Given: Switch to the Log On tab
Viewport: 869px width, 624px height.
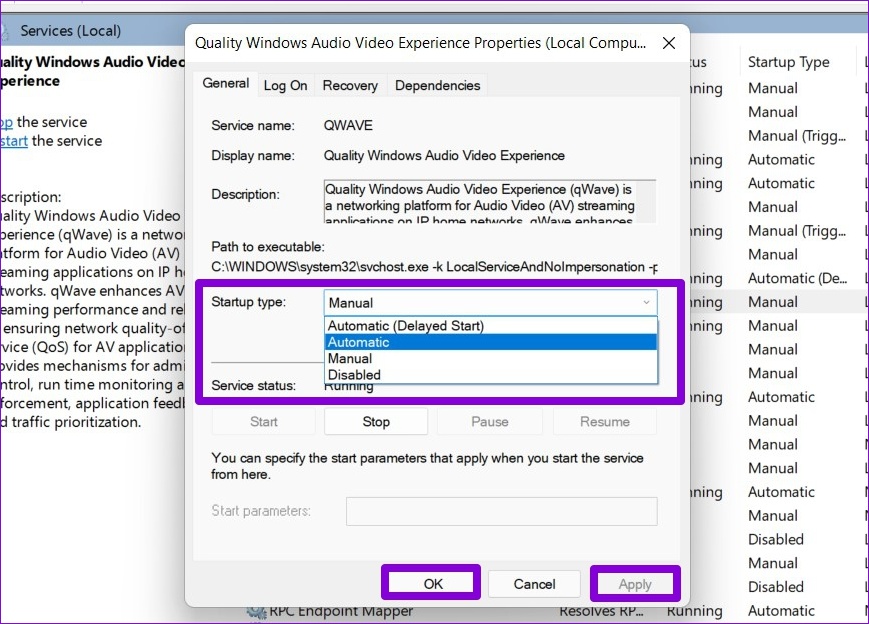Looking at the screenshot, I should [285, 85].
